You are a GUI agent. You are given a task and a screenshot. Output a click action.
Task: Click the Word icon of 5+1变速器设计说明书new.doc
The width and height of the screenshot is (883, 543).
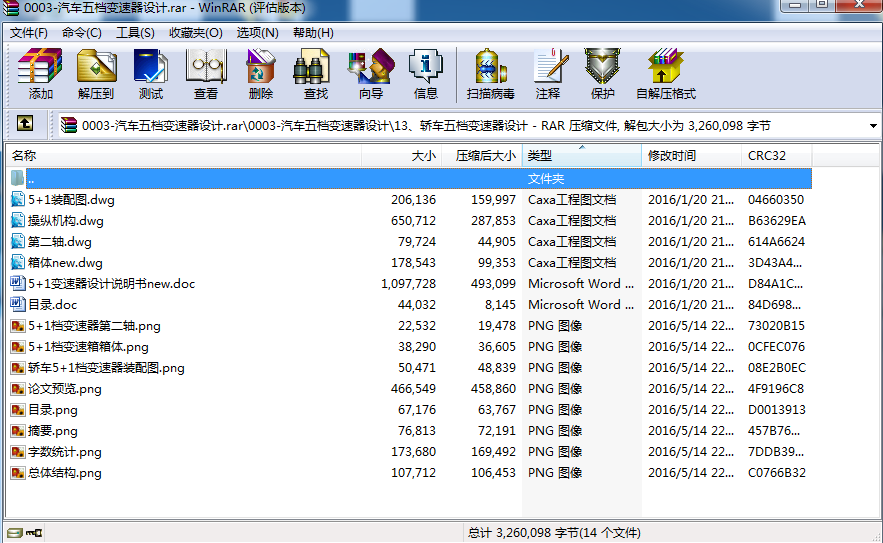(x=18, y=283)
